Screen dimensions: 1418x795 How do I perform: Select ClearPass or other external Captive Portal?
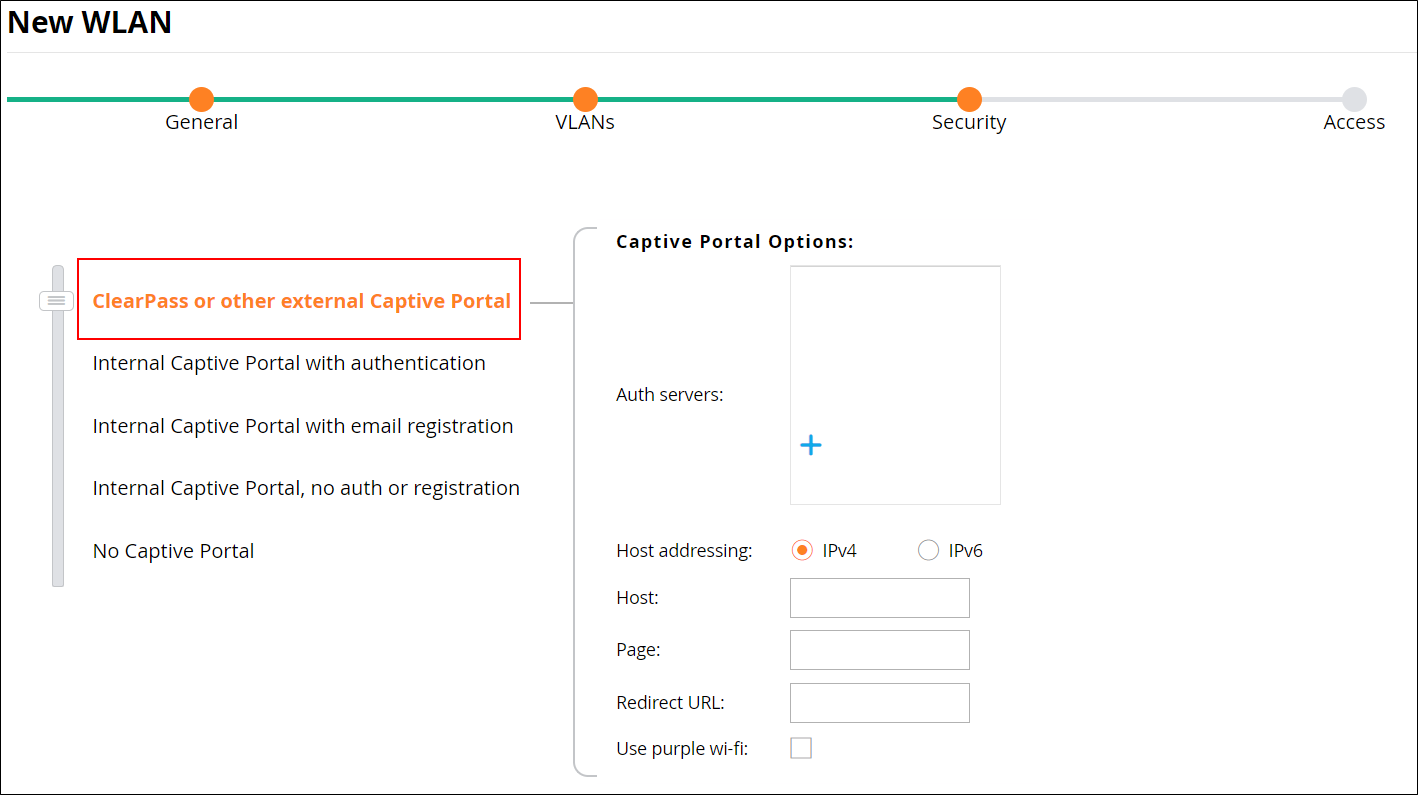[299, 299]
